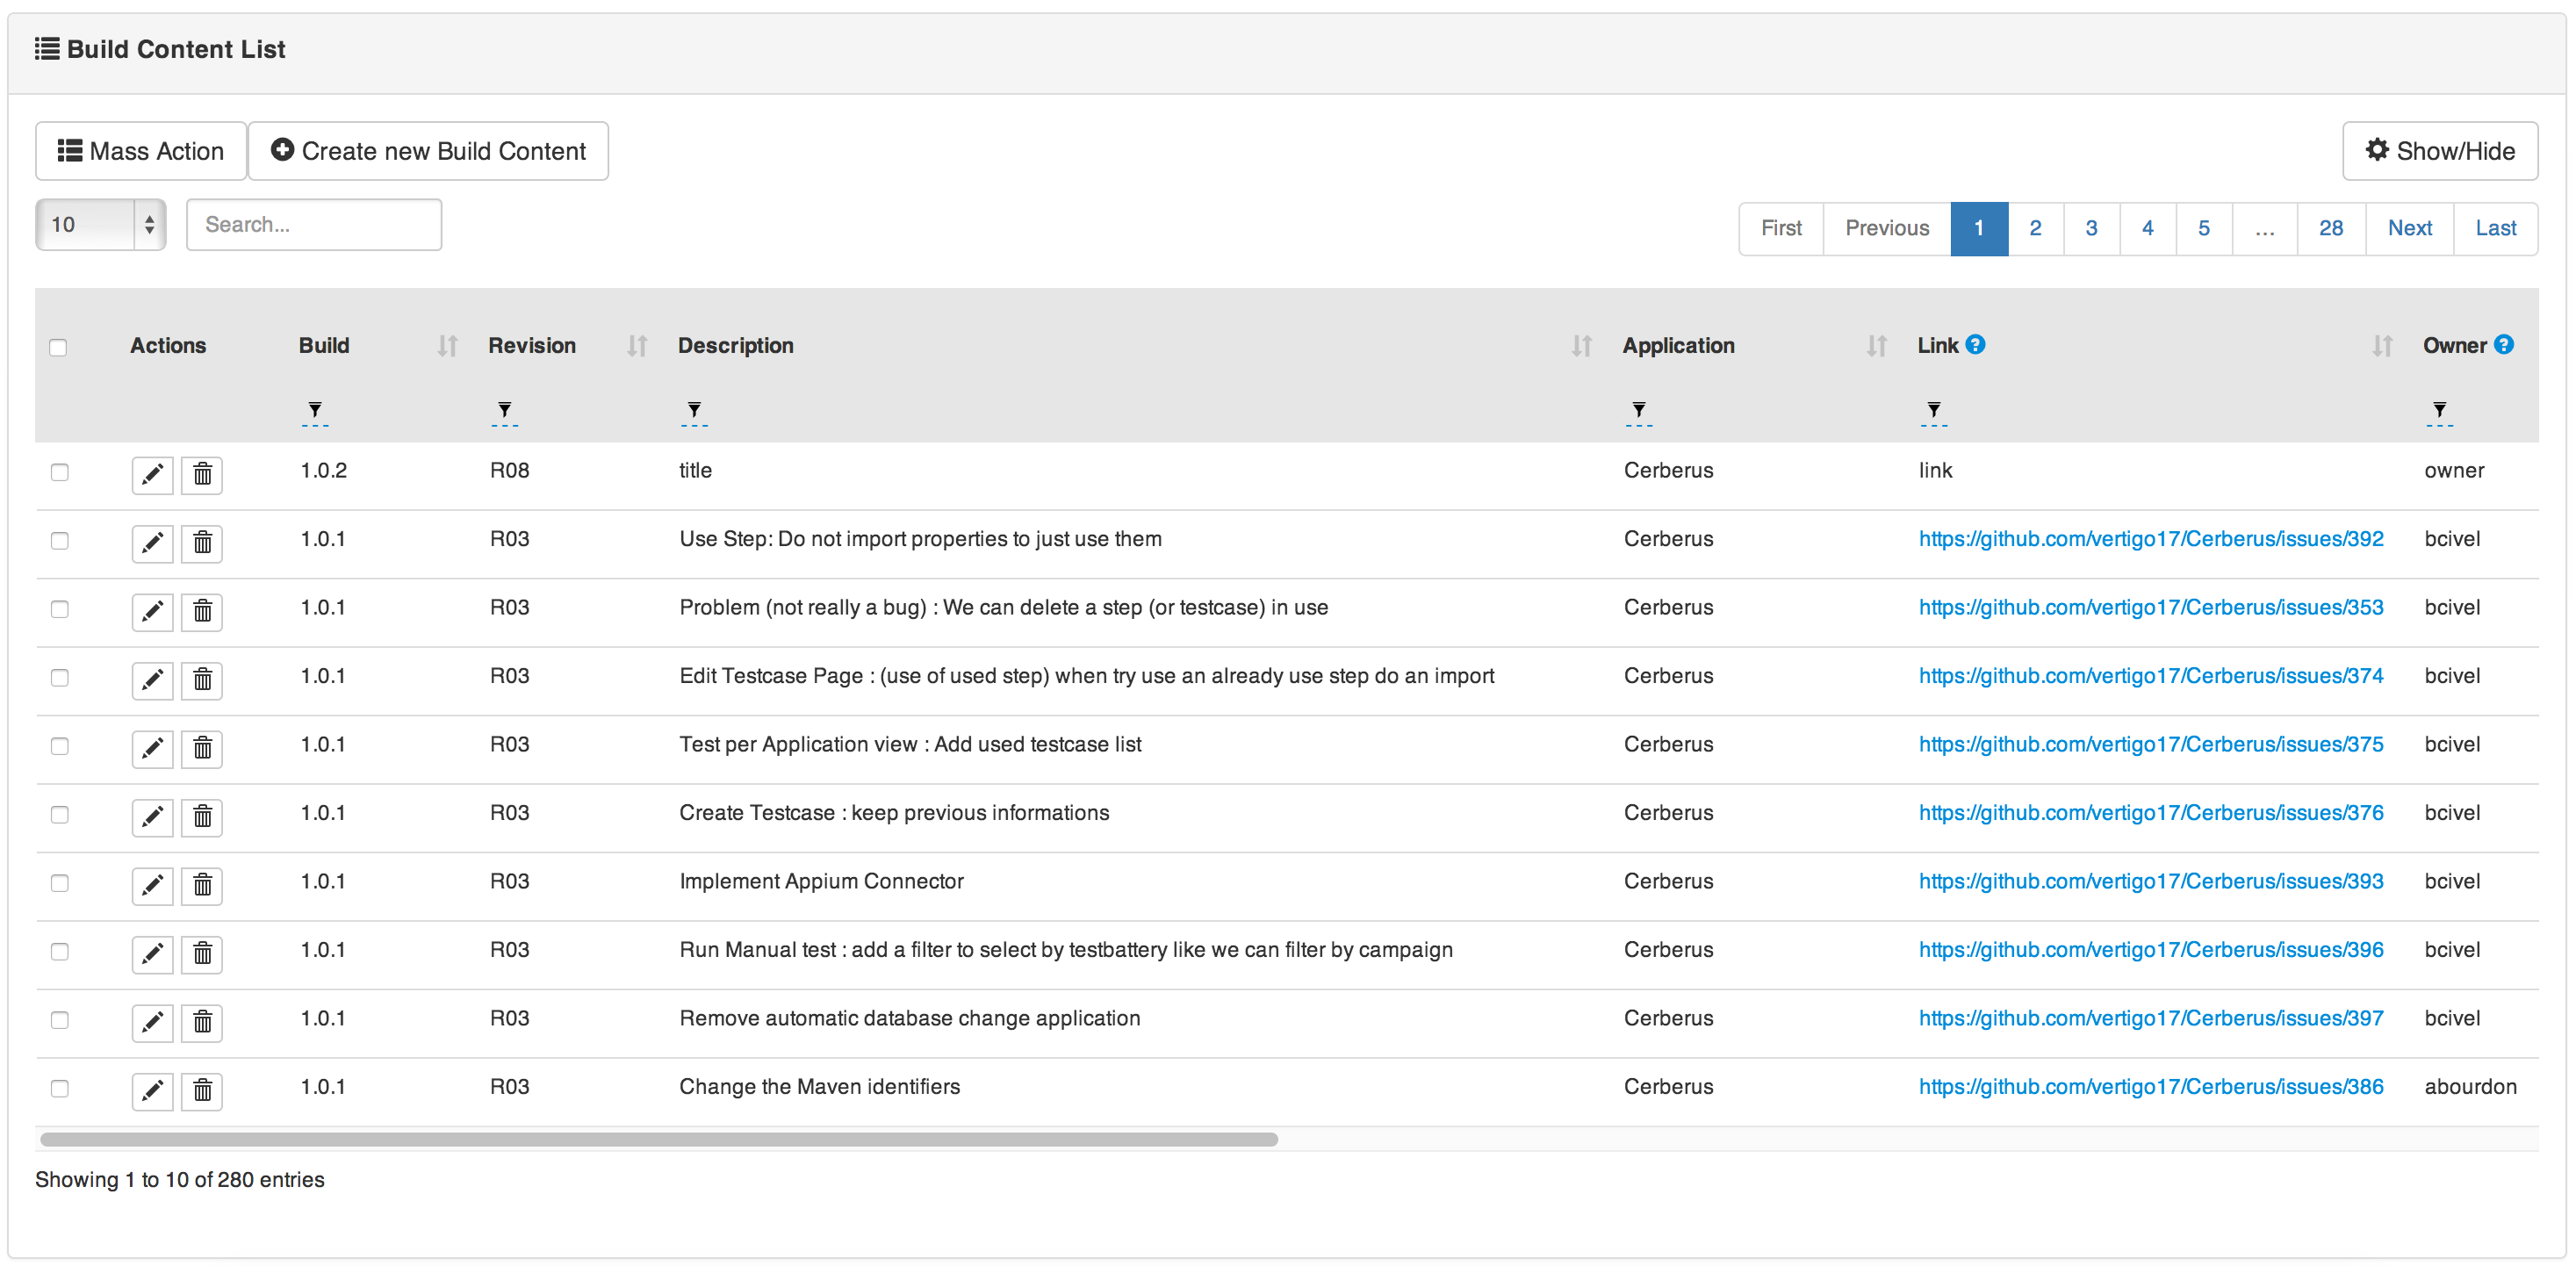Check the box for 'Use Step' row
The height and width of the screenshot is (1266, 2576).
60,541
